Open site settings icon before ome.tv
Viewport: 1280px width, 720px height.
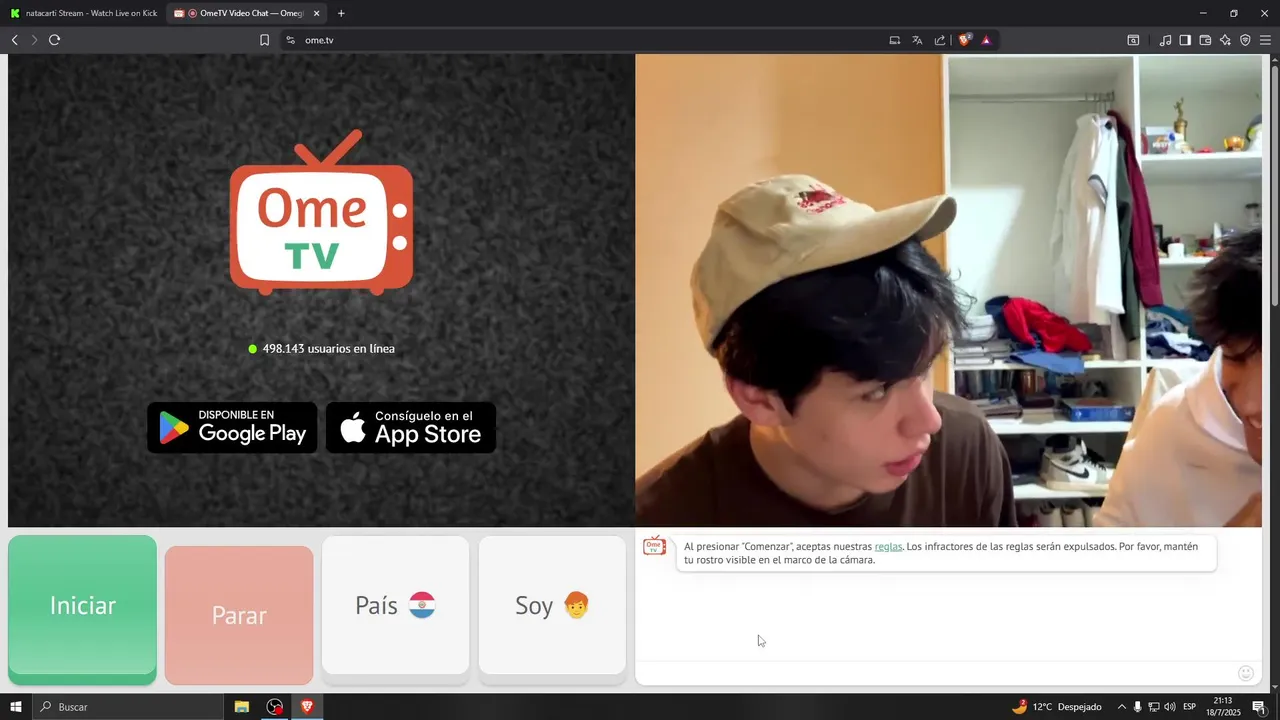[290, 40]
